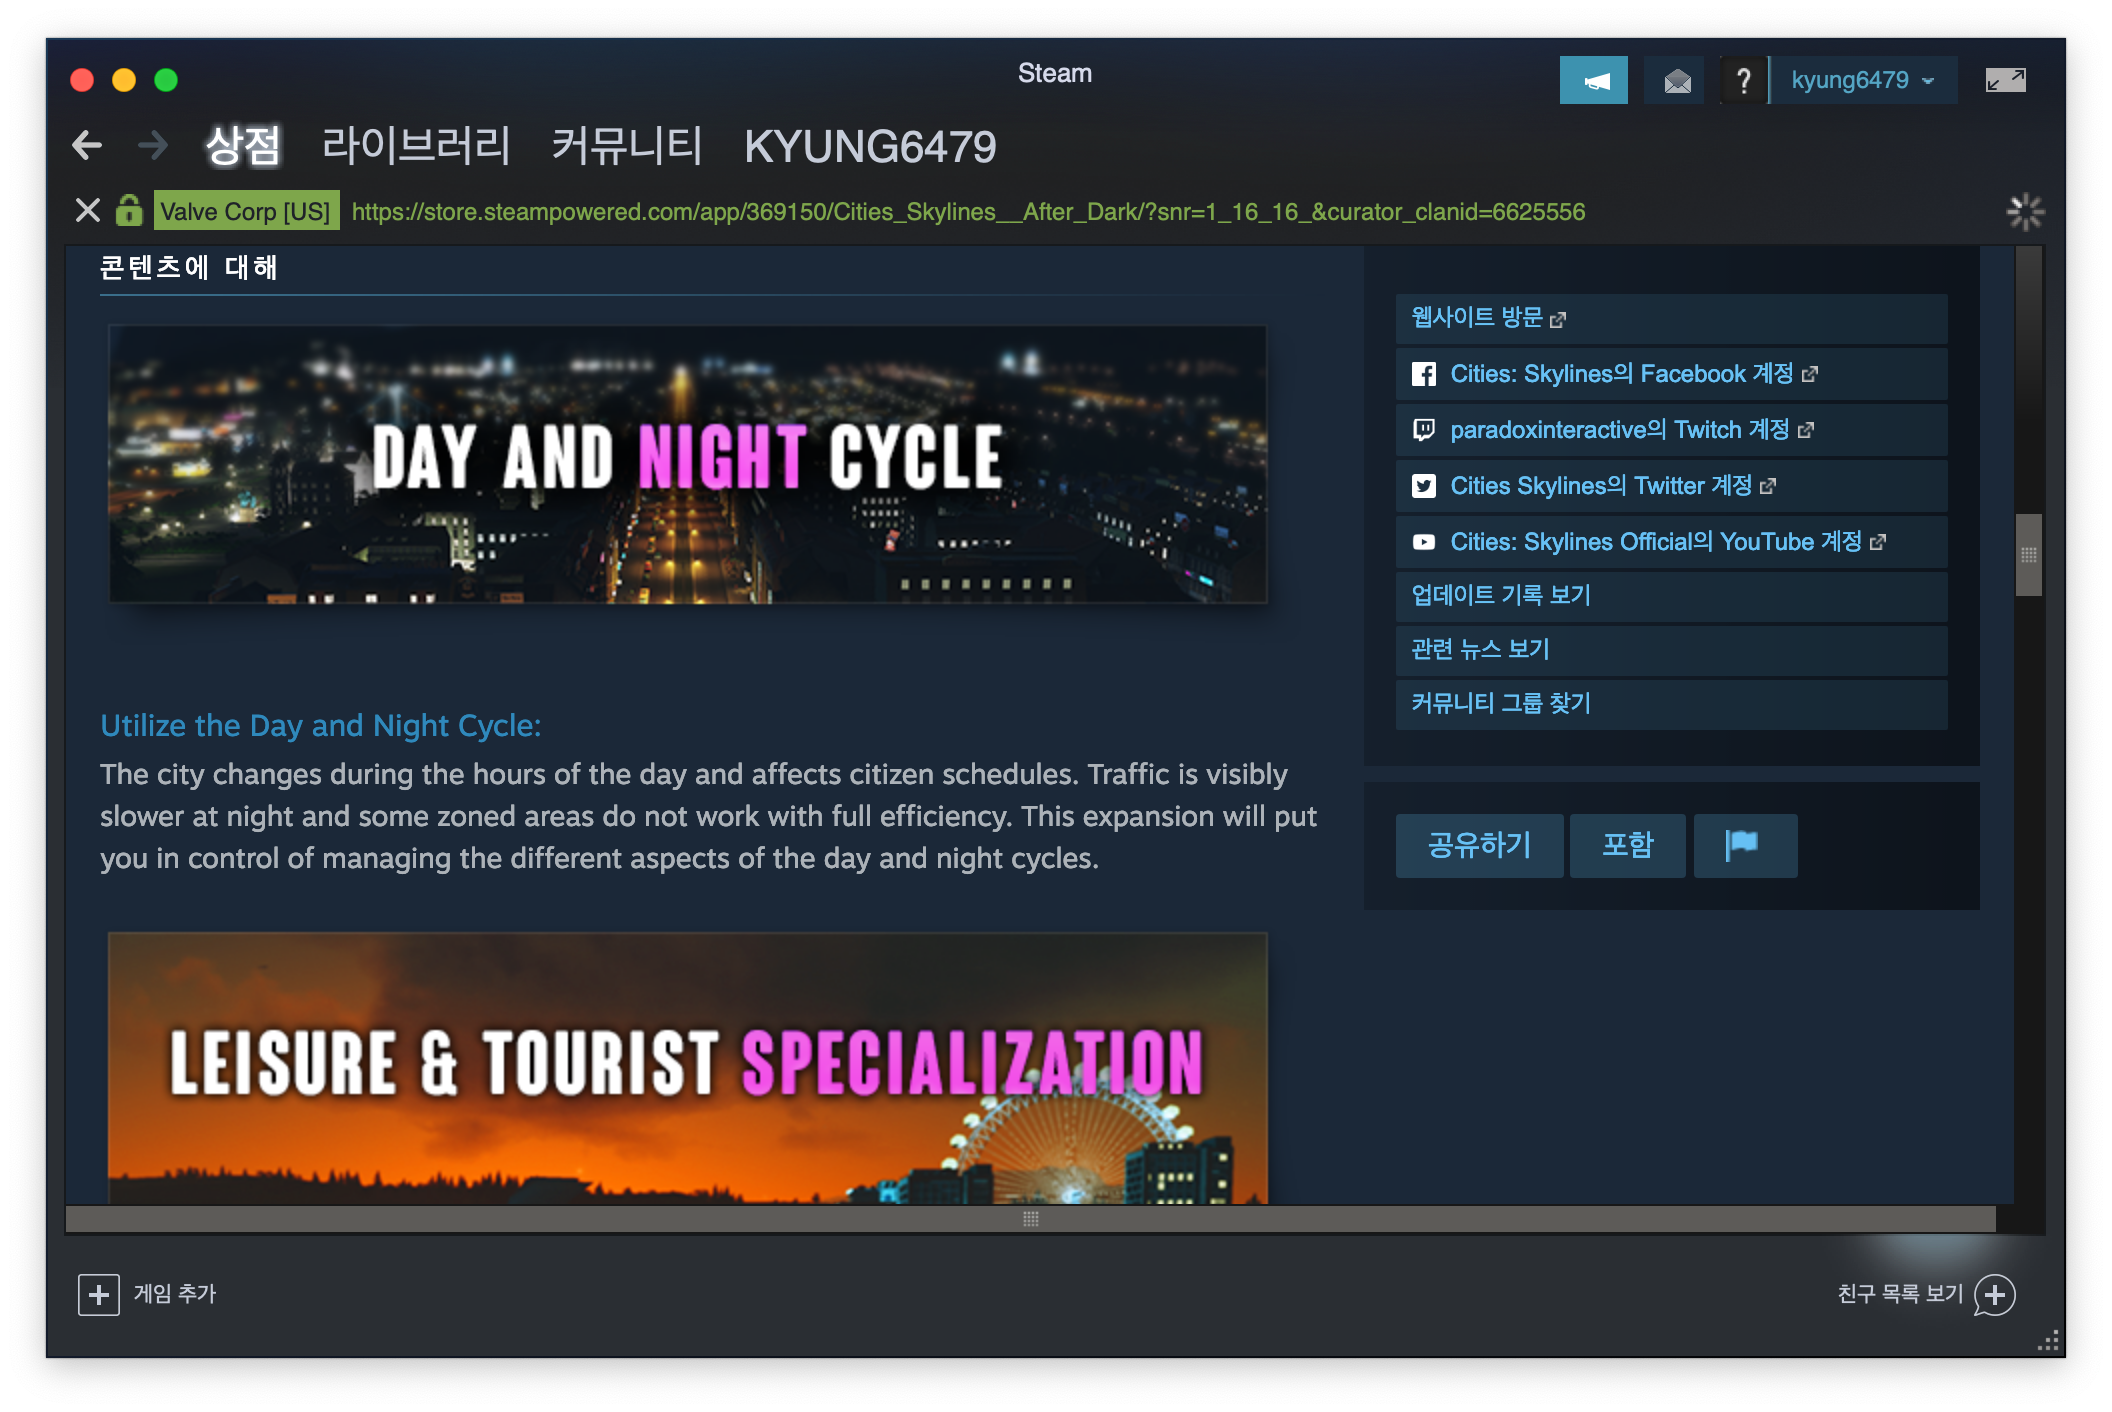Open 업데이트 기록 보기 link
2112x1412 pixels.
[1671, 596]
